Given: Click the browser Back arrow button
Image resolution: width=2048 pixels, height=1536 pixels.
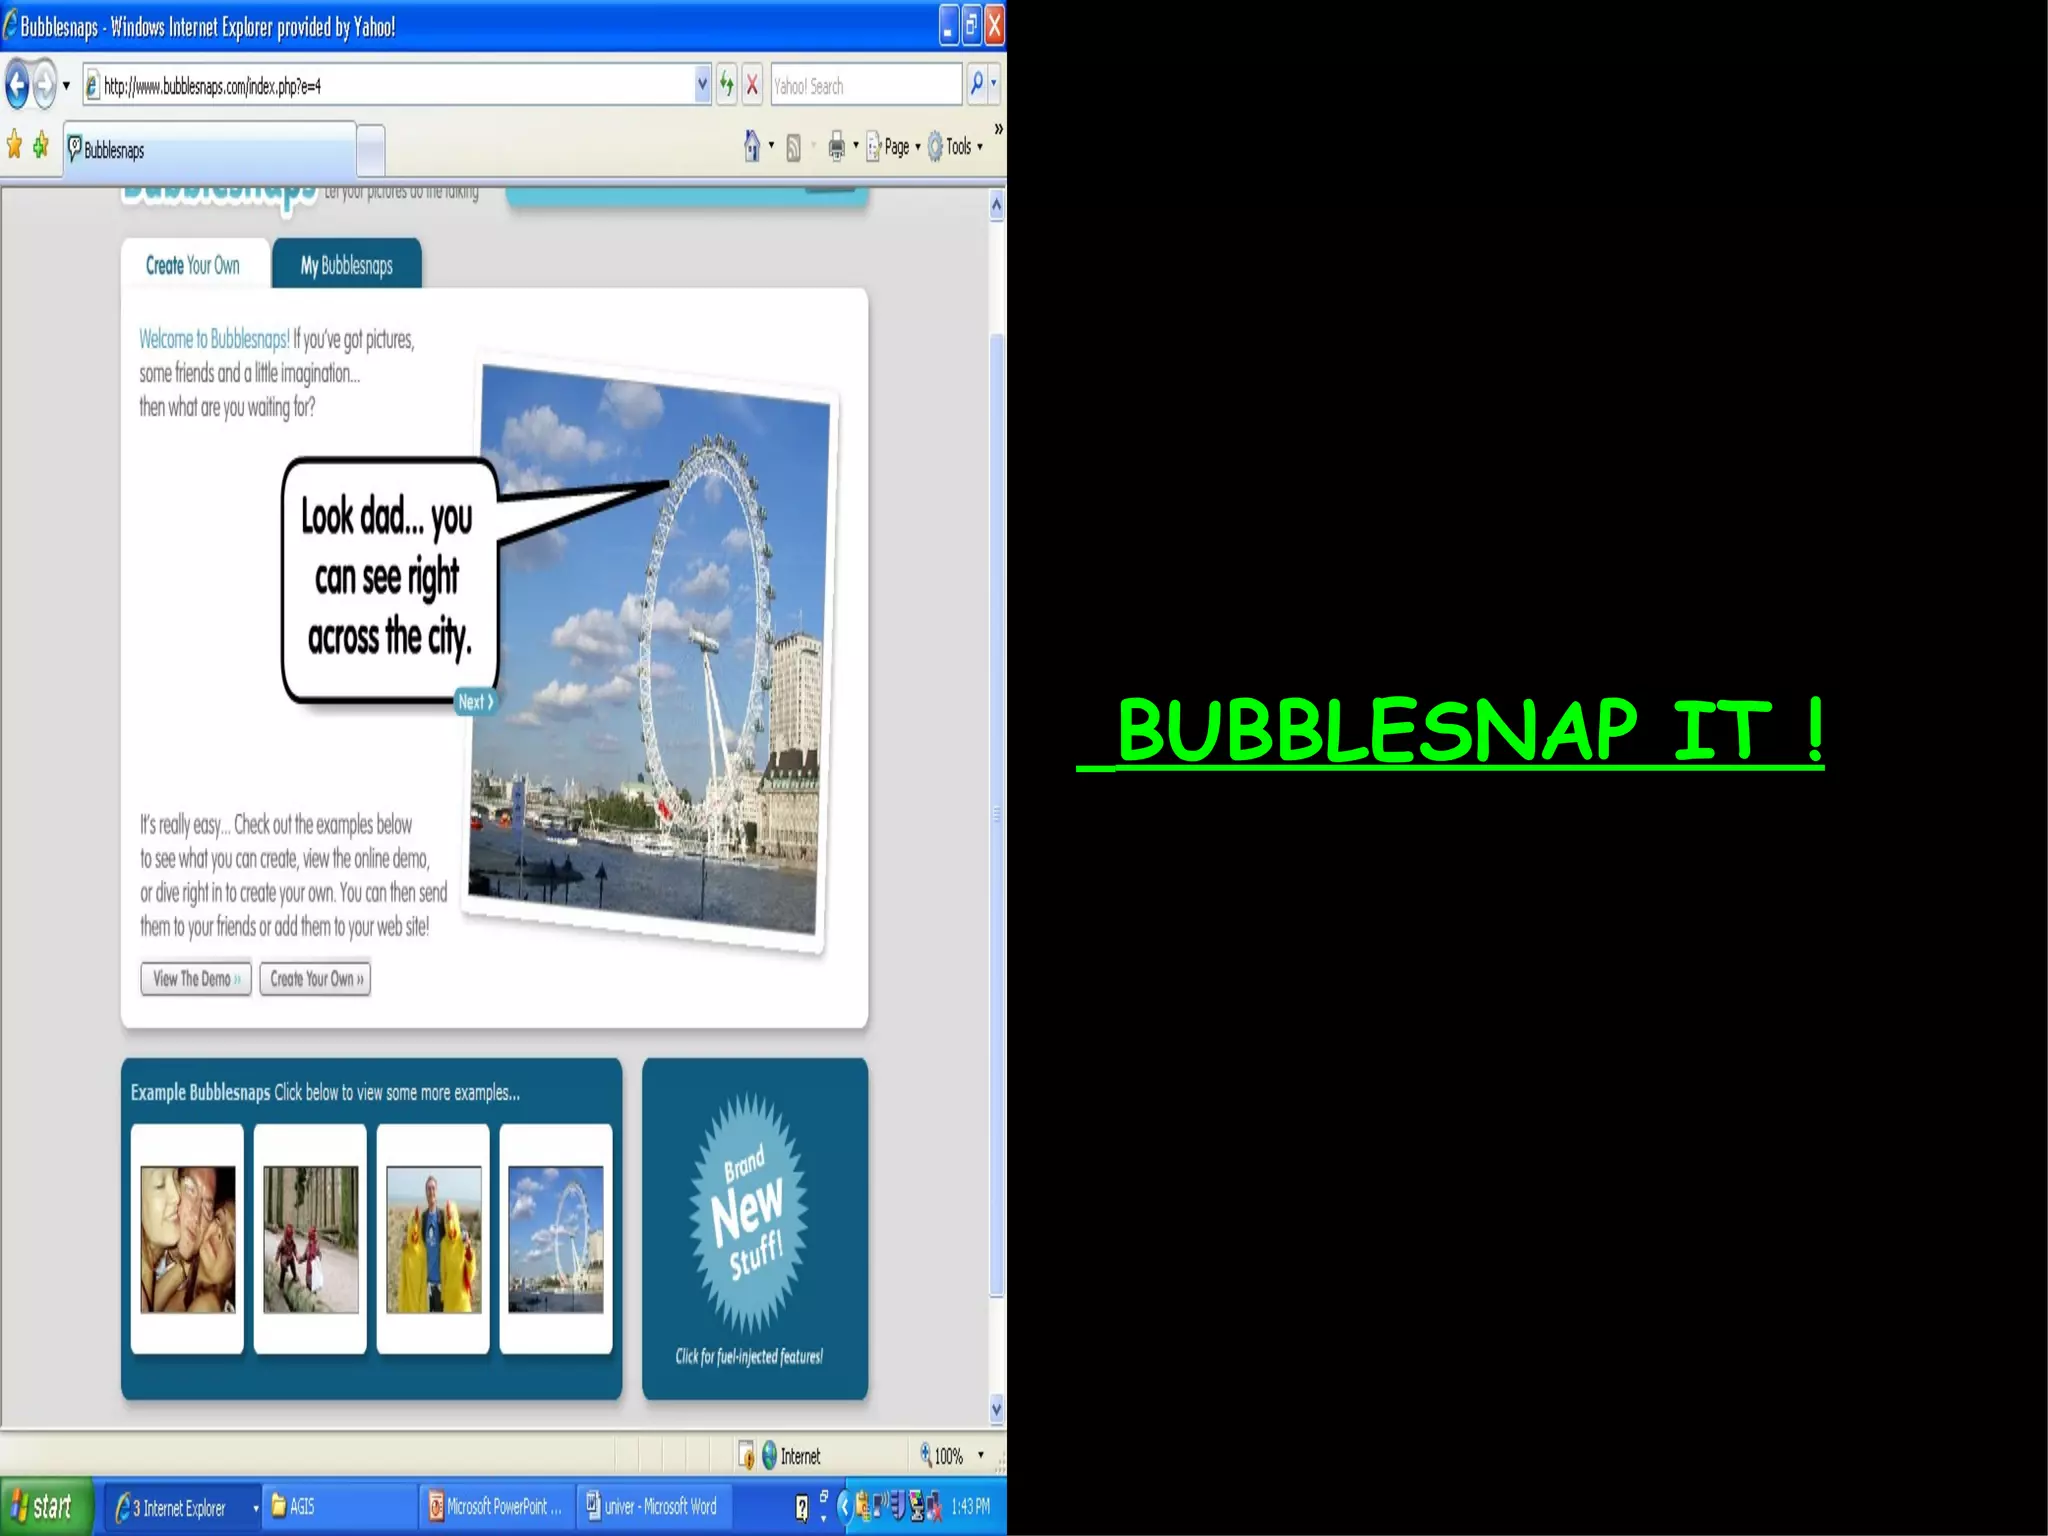Looking at the screenshot, I should point(17,85).
